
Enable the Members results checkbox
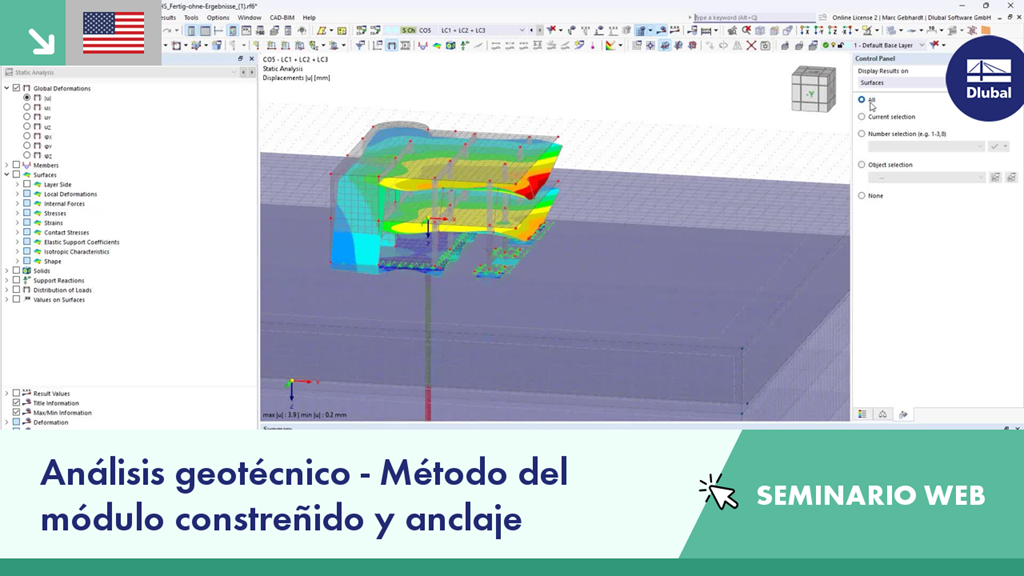coord(16,165)
